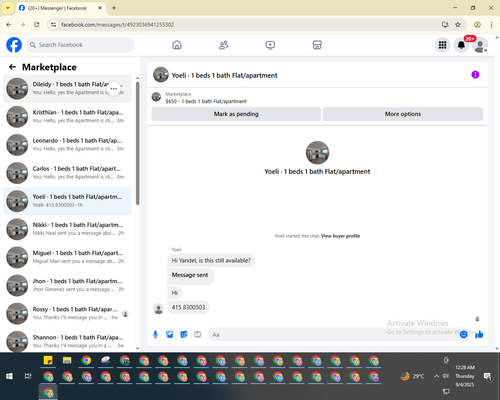
Task: Click the large listing avatar in chat center
Action: 317,153
